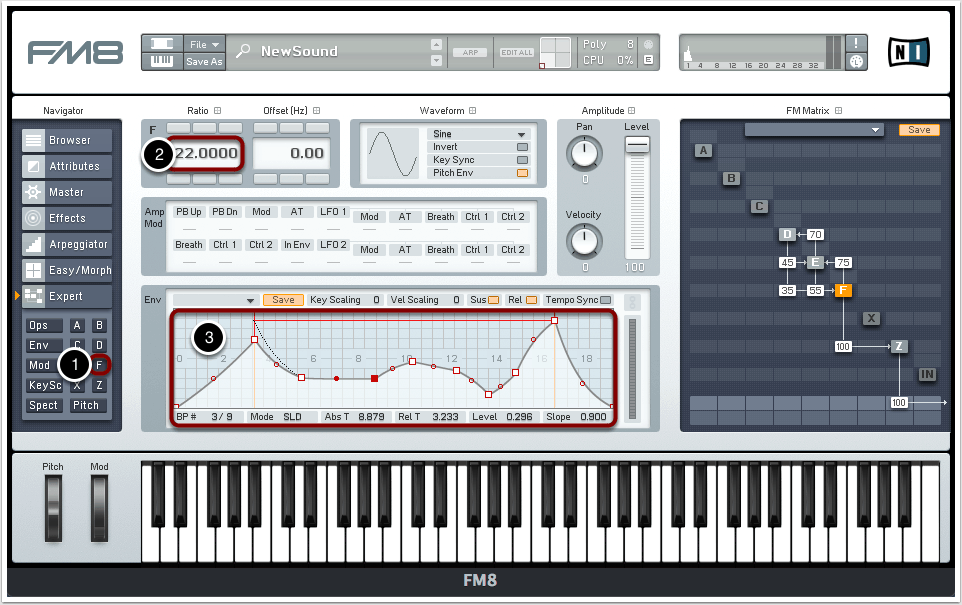962x605 pixels.
Task: Click the Master gear icon in Navigator
Action: (34, 193)
